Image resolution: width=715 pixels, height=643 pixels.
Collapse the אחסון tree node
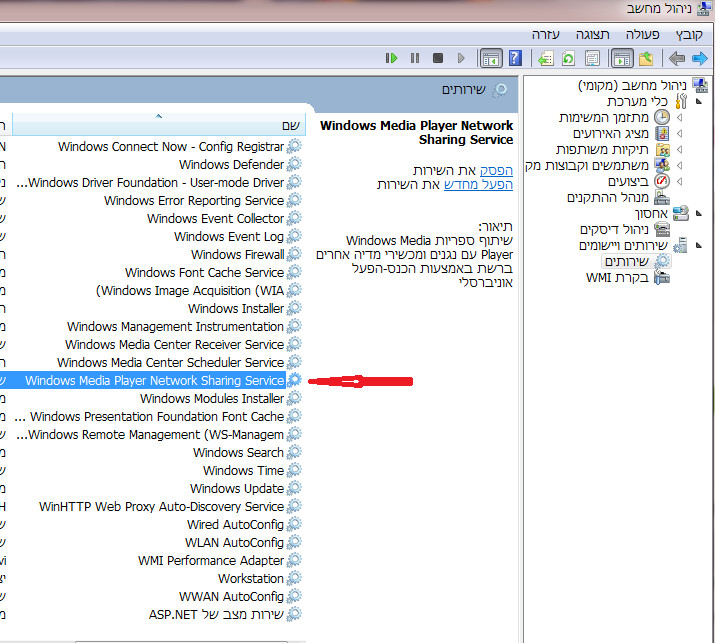pos(699,213)
